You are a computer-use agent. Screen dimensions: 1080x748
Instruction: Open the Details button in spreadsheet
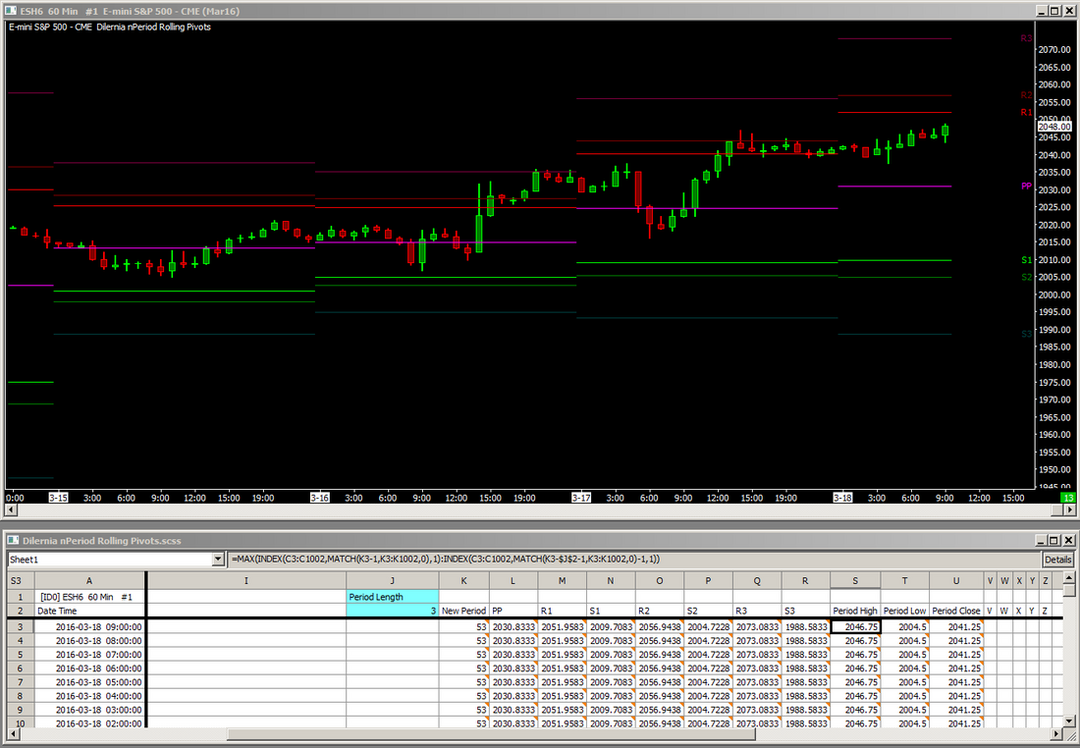click(x=1057, y=560)
